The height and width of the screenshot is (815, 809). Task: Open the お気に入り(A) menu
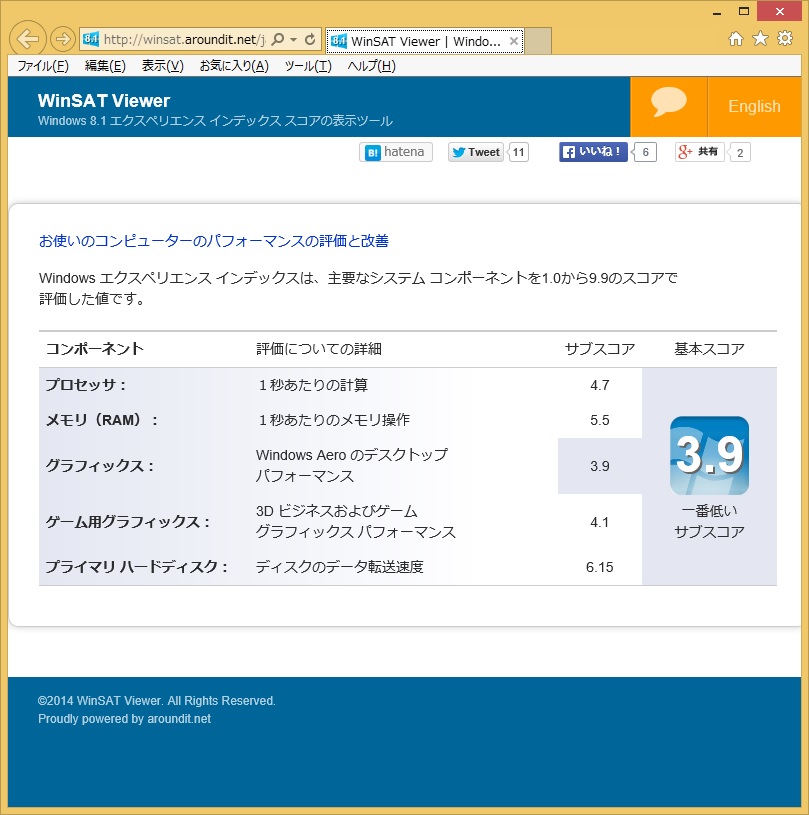[x=234, y=66]
